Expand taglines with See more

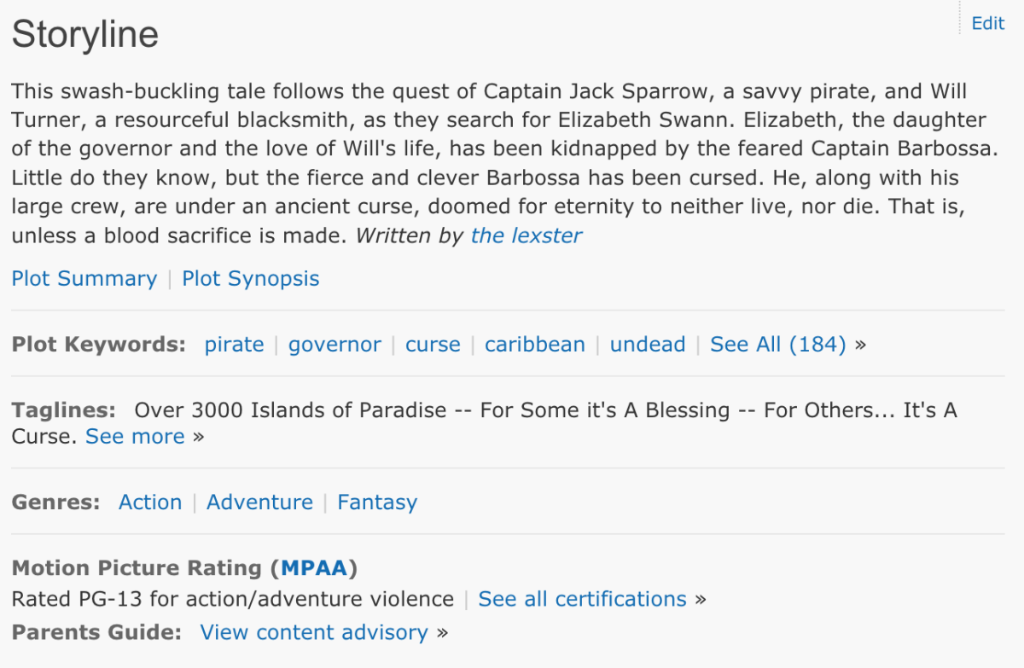(x=134, y=436)
